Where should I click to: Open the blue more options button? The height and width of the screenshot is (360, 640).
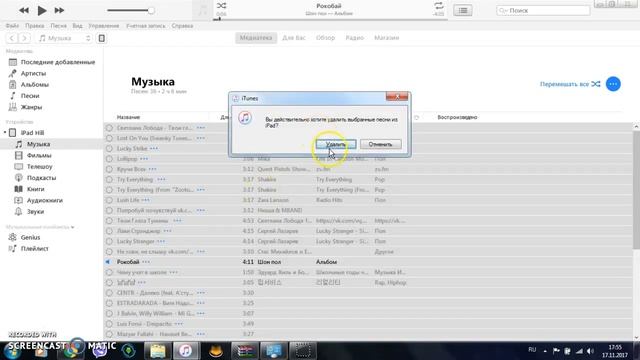coord(613,84)
